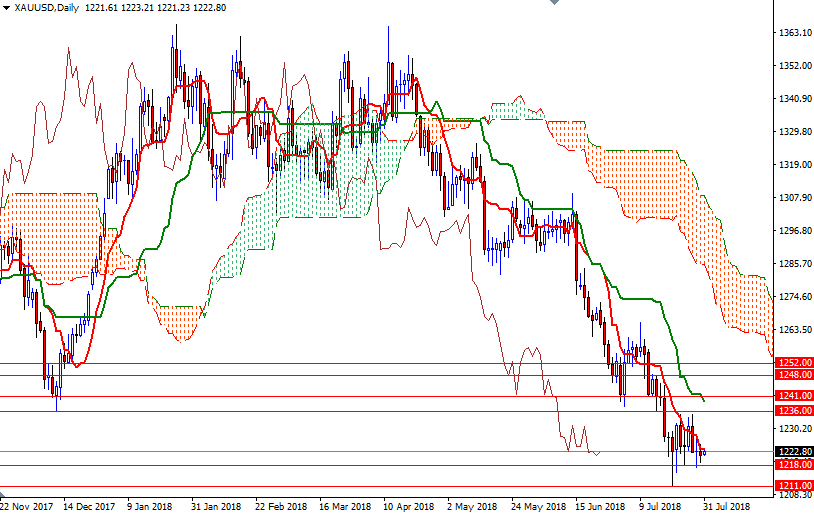
Task: Select the red 1248.00 price level label
Action: [794, 375]
